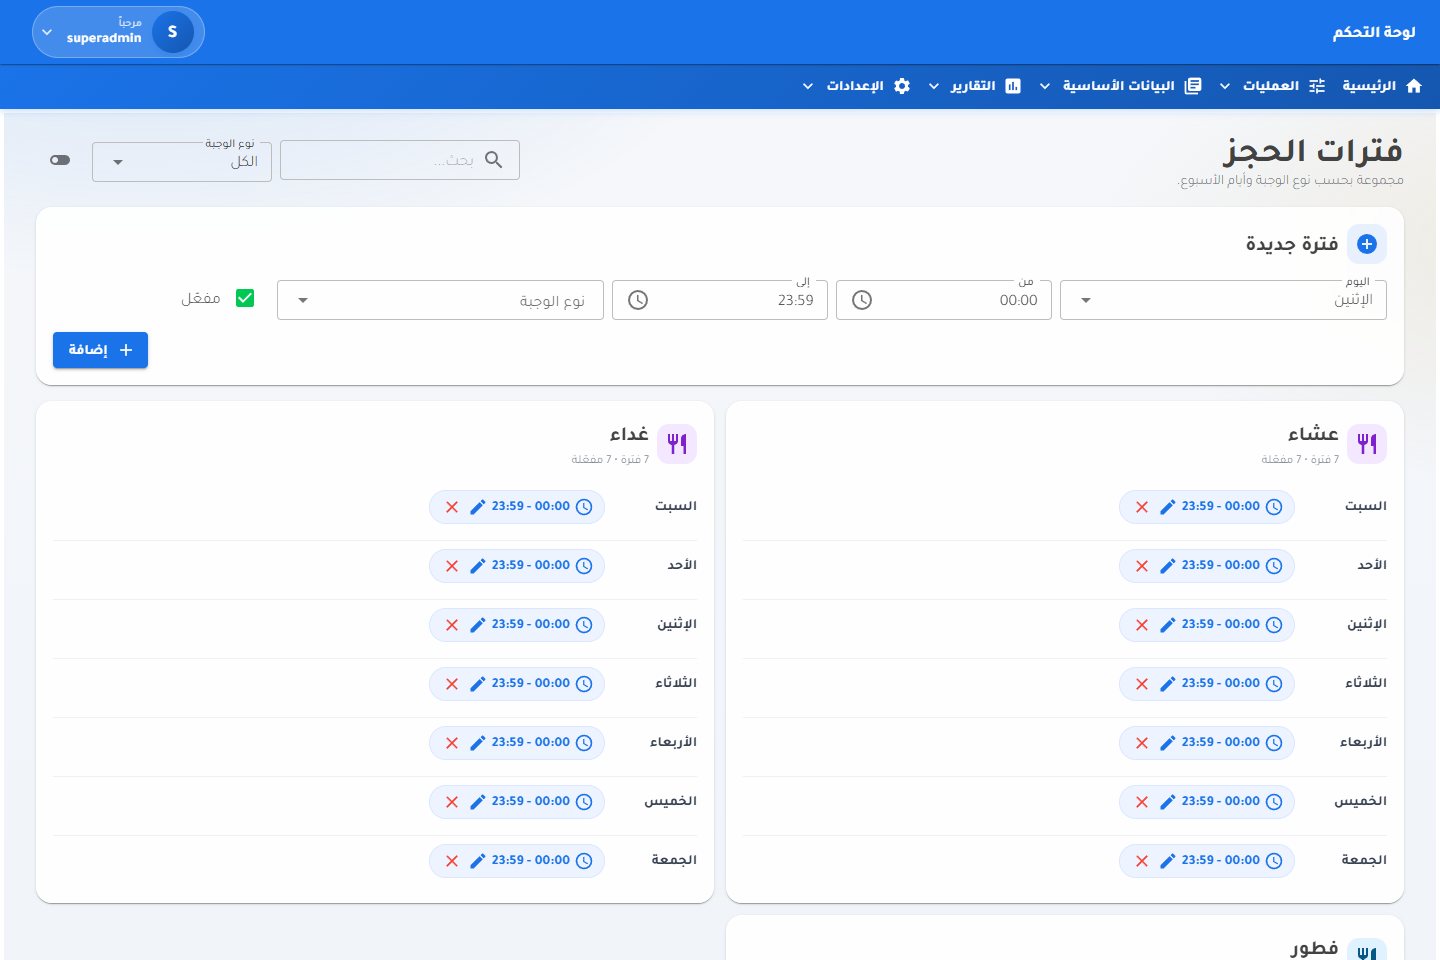Click the فطور card heading
Screen dimensions: 1440x960
click(1314, 948)
